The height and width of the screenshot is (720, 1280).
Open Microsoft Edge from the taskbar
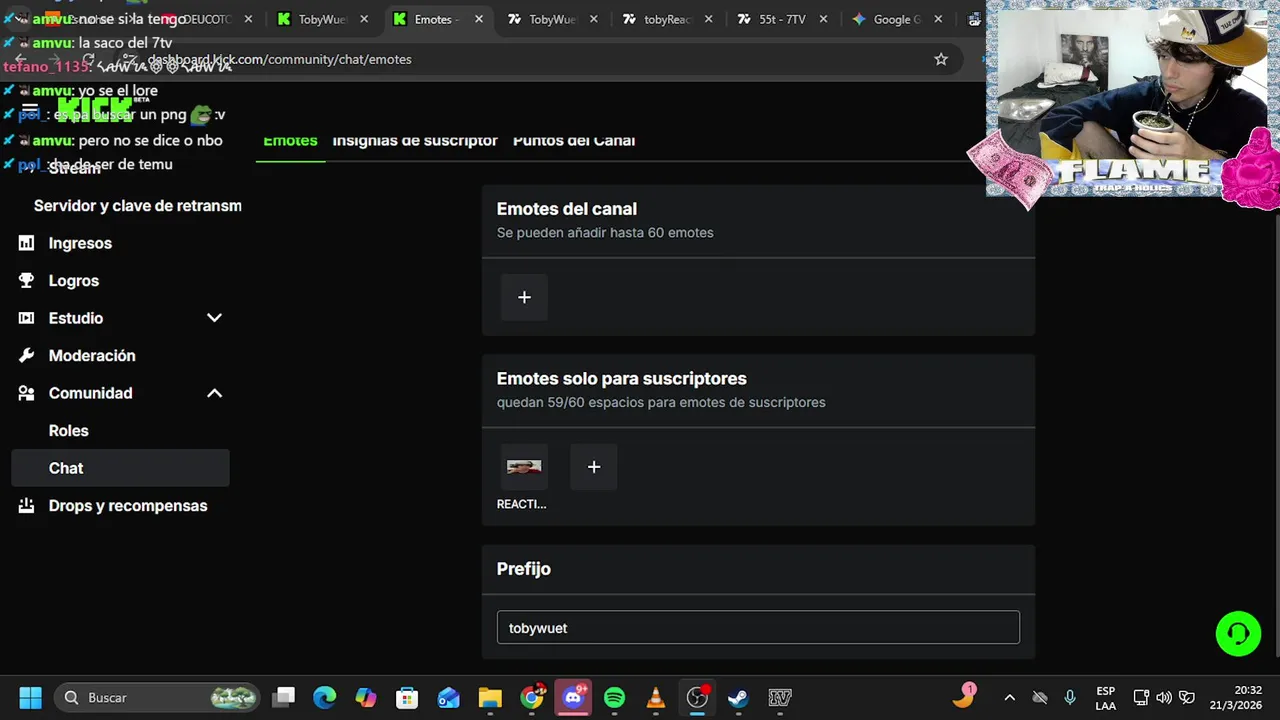tap(325, 697)
